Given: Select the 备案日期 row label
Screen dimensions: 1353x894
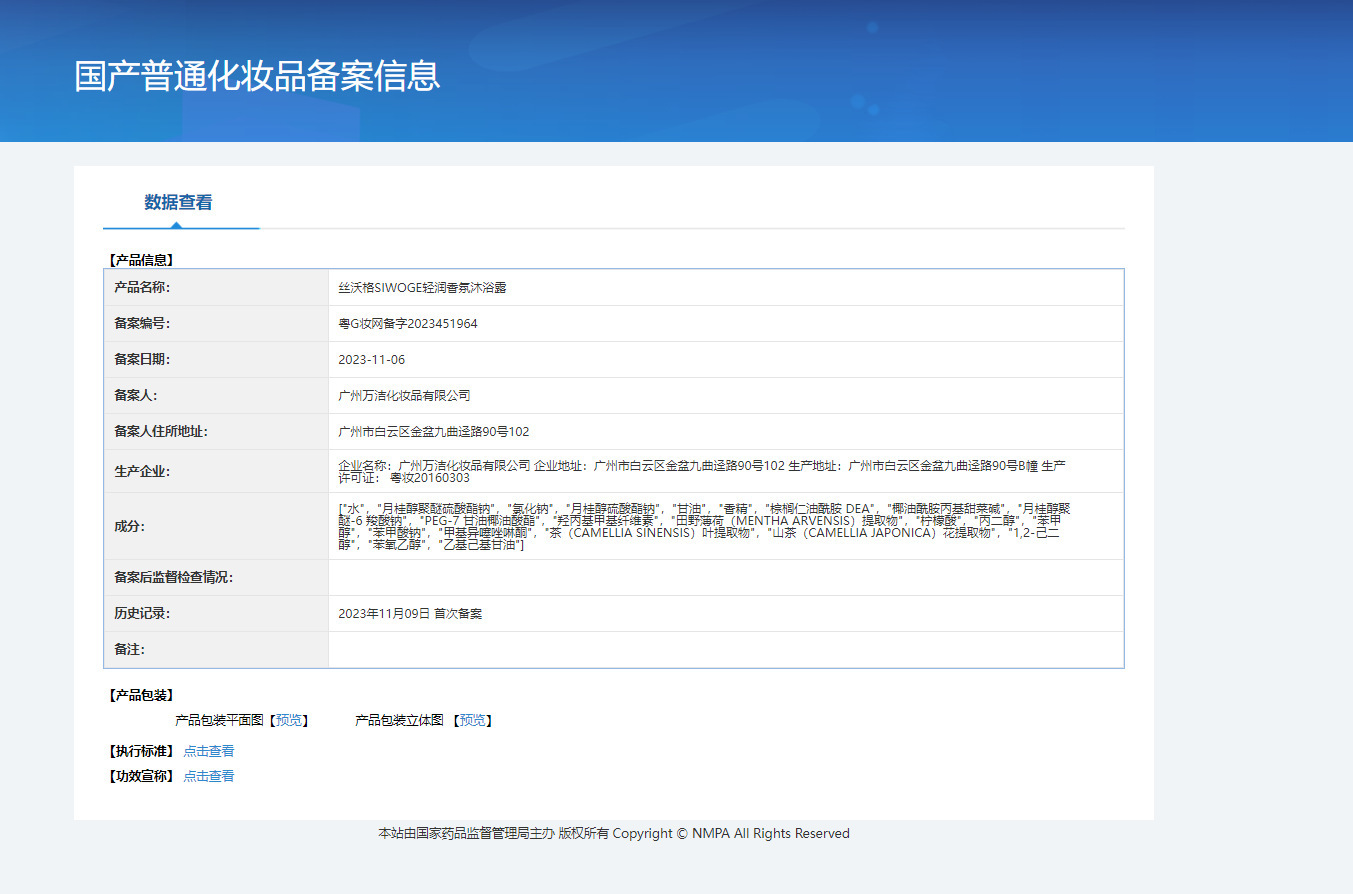Looking at the screenshot, I should pos(143,360).
